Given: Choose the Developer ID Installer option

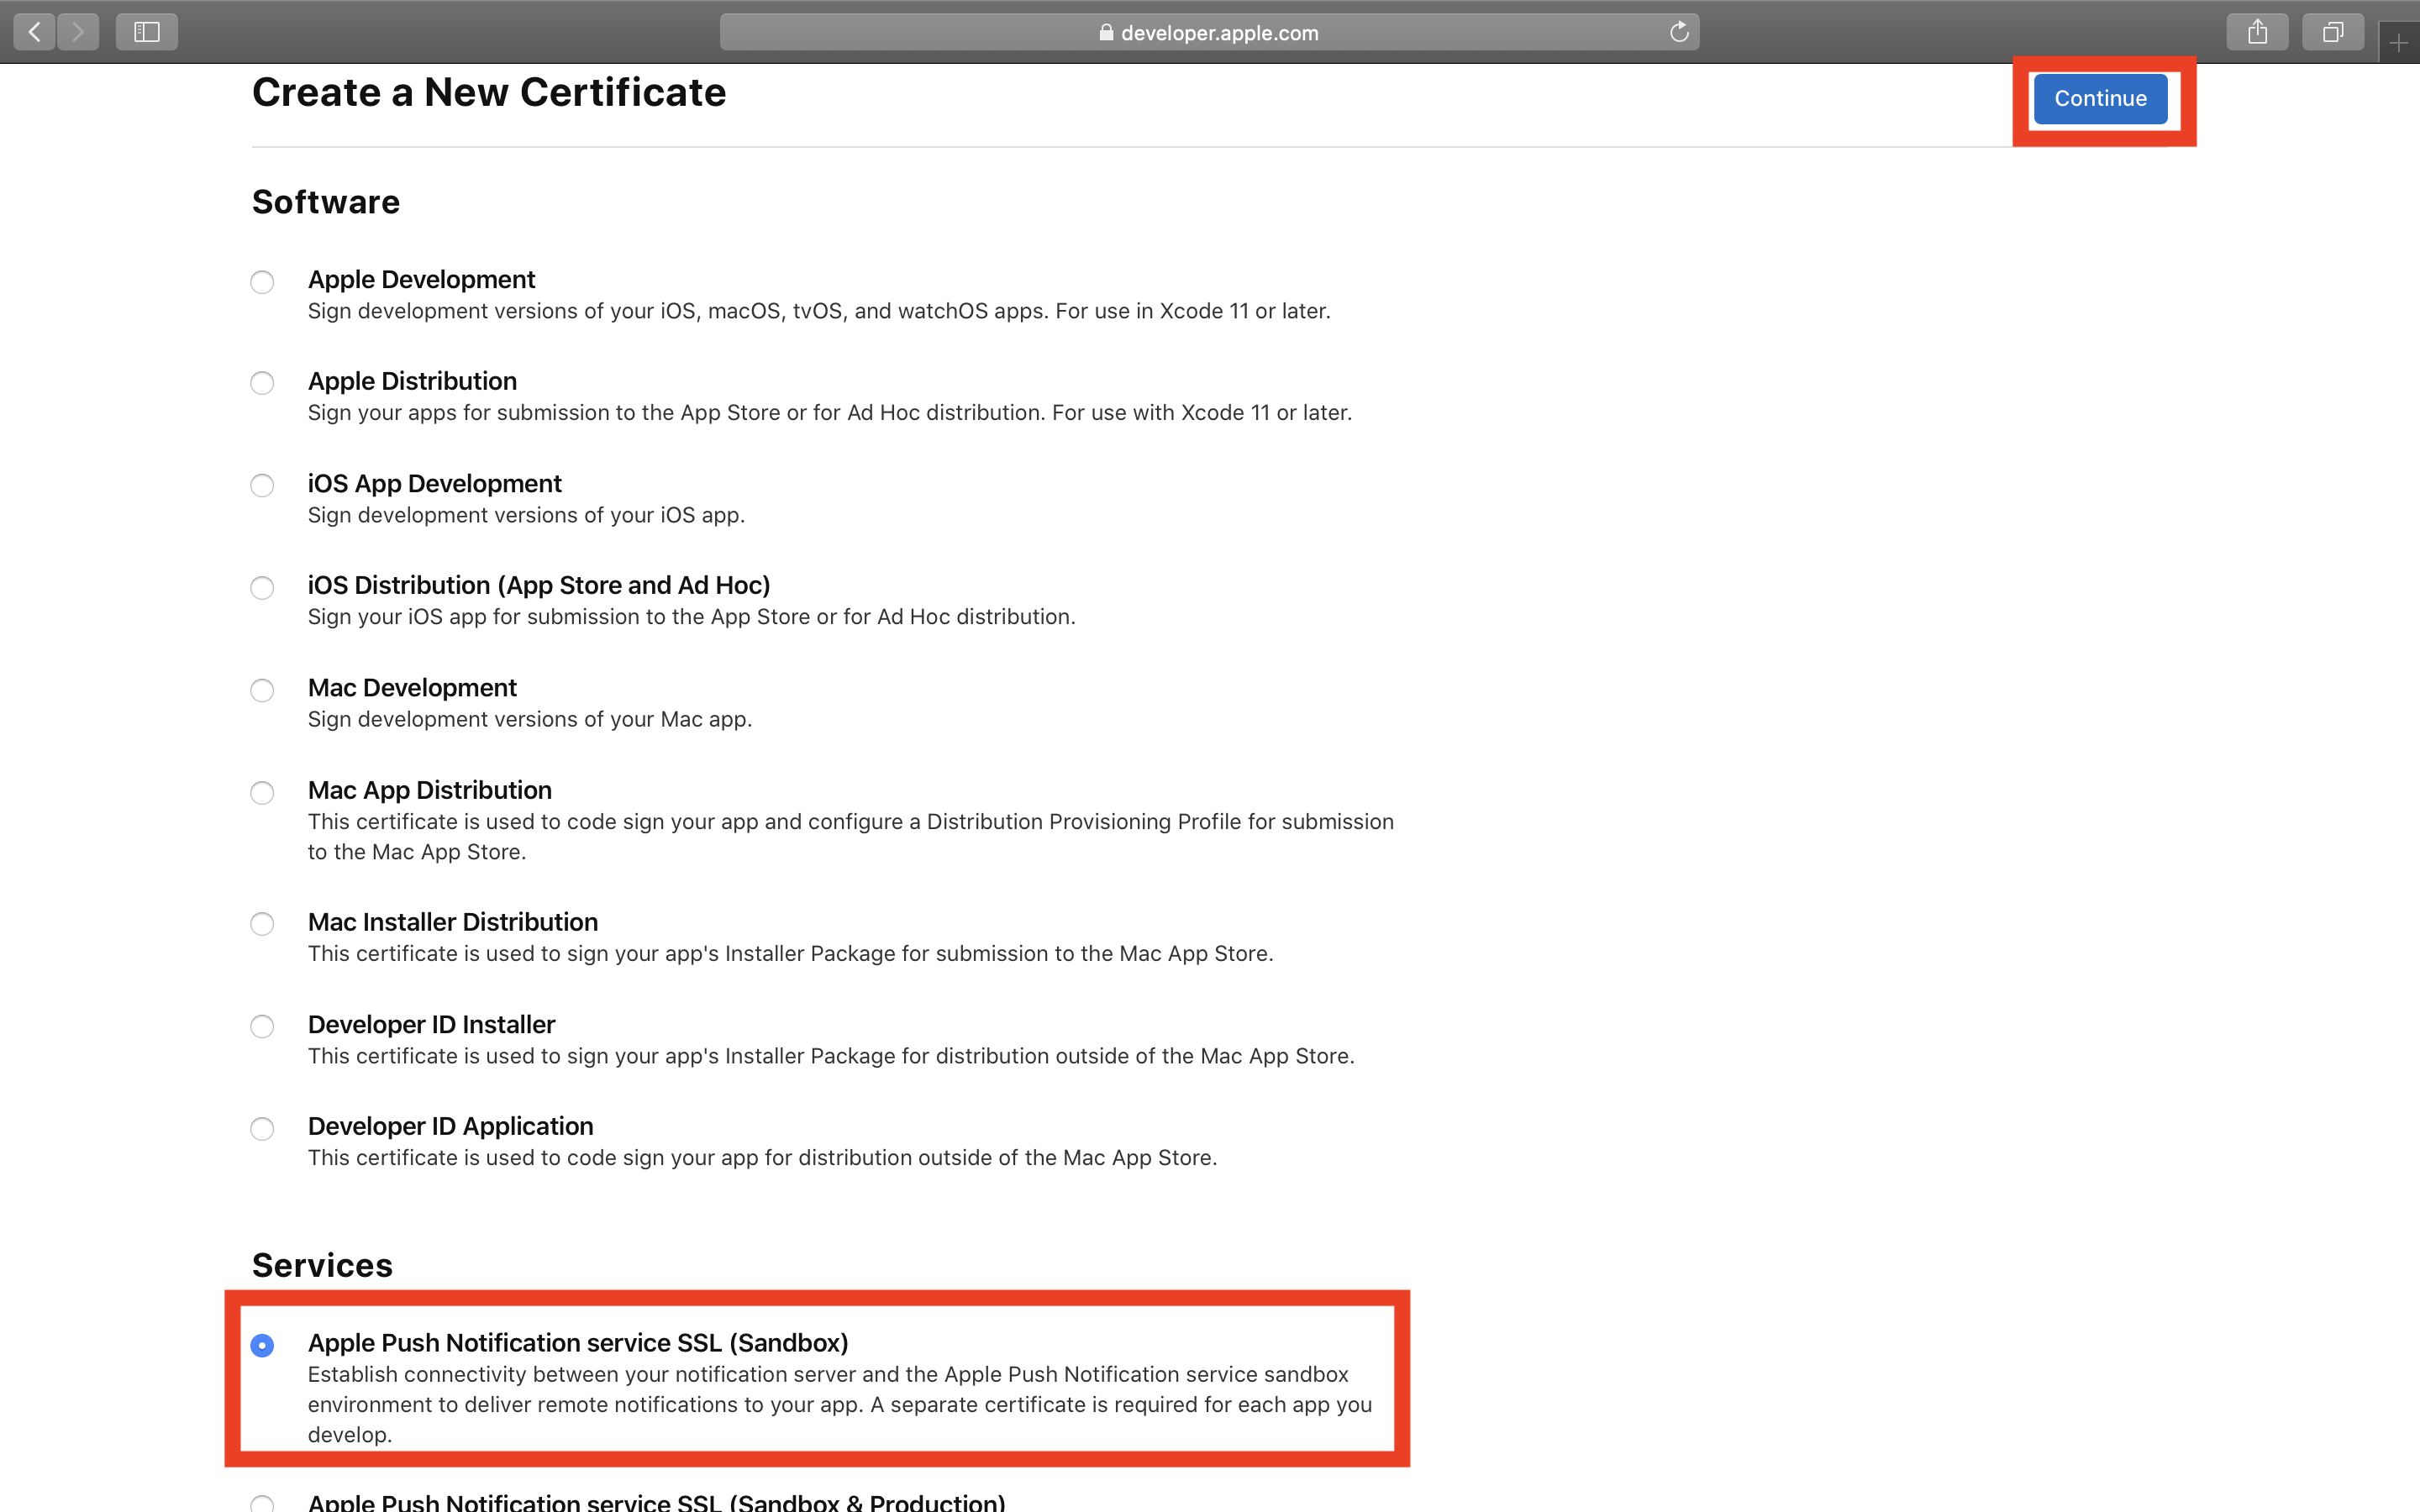Looking at the screenshot, I should 262,1027.
